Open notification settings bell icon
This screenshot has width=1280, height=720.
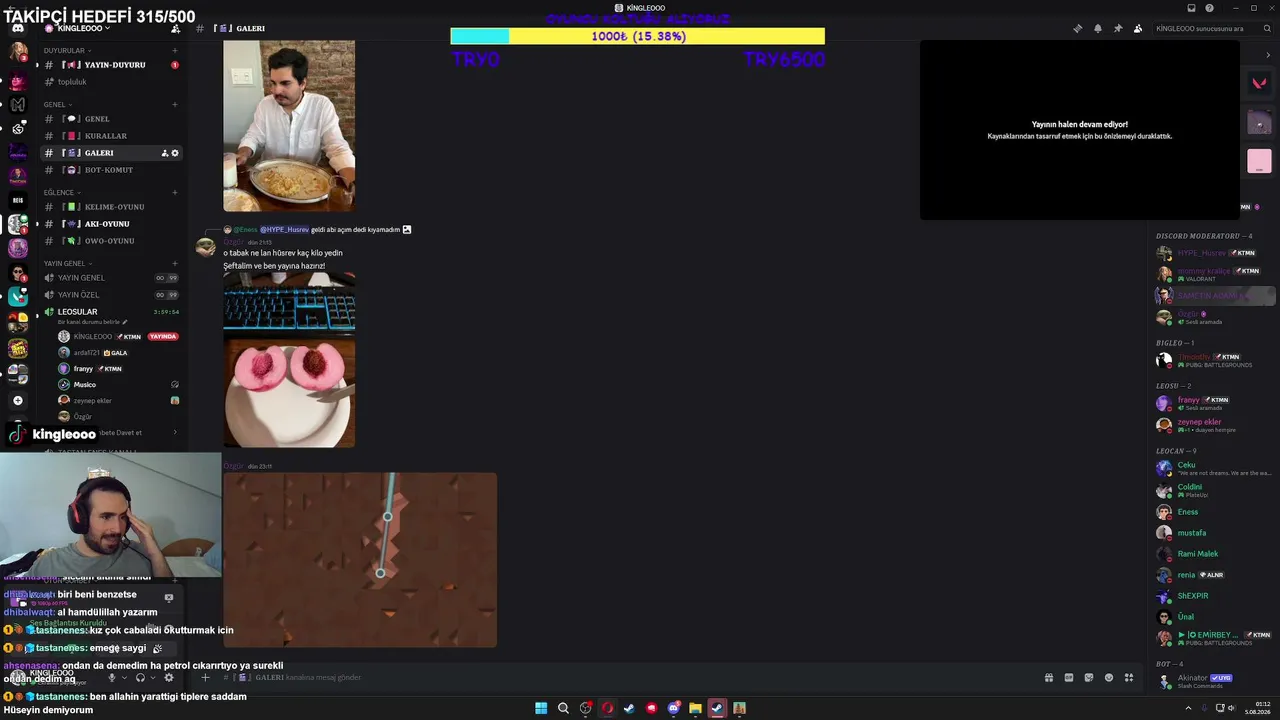[1097, 28]
